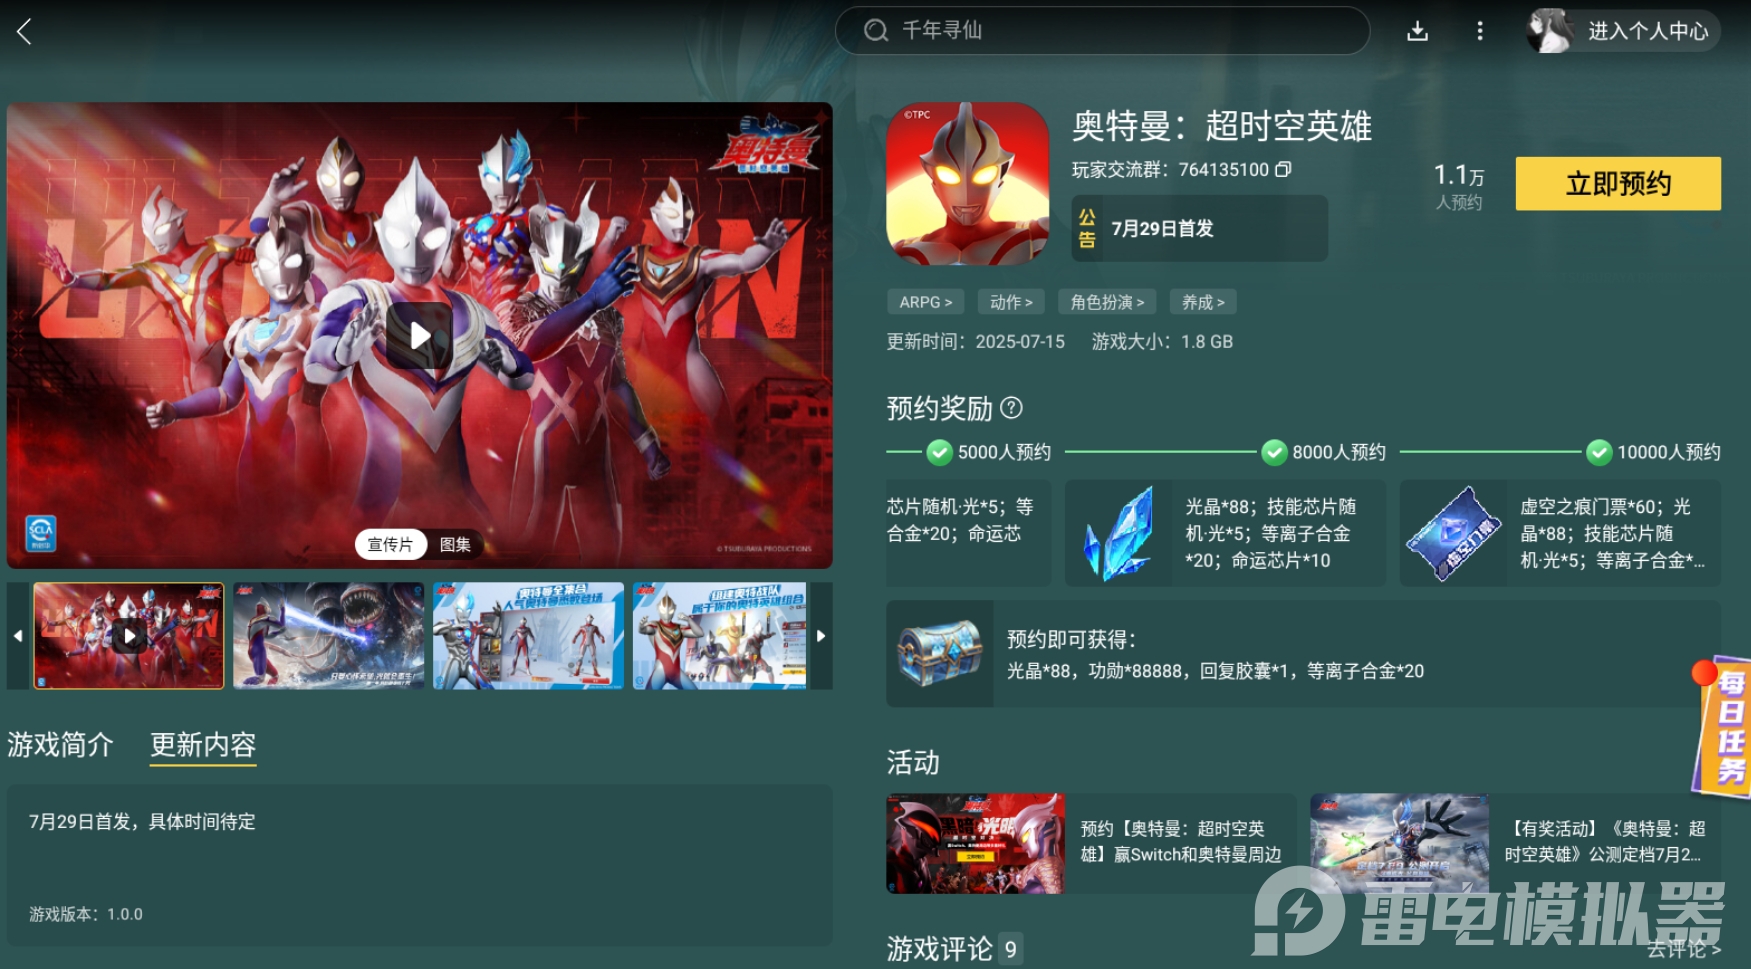The height and width of the screenshot is (969, 1751).
Task: Tap the user avatar picture
Action: click(x=1549, y=31)
